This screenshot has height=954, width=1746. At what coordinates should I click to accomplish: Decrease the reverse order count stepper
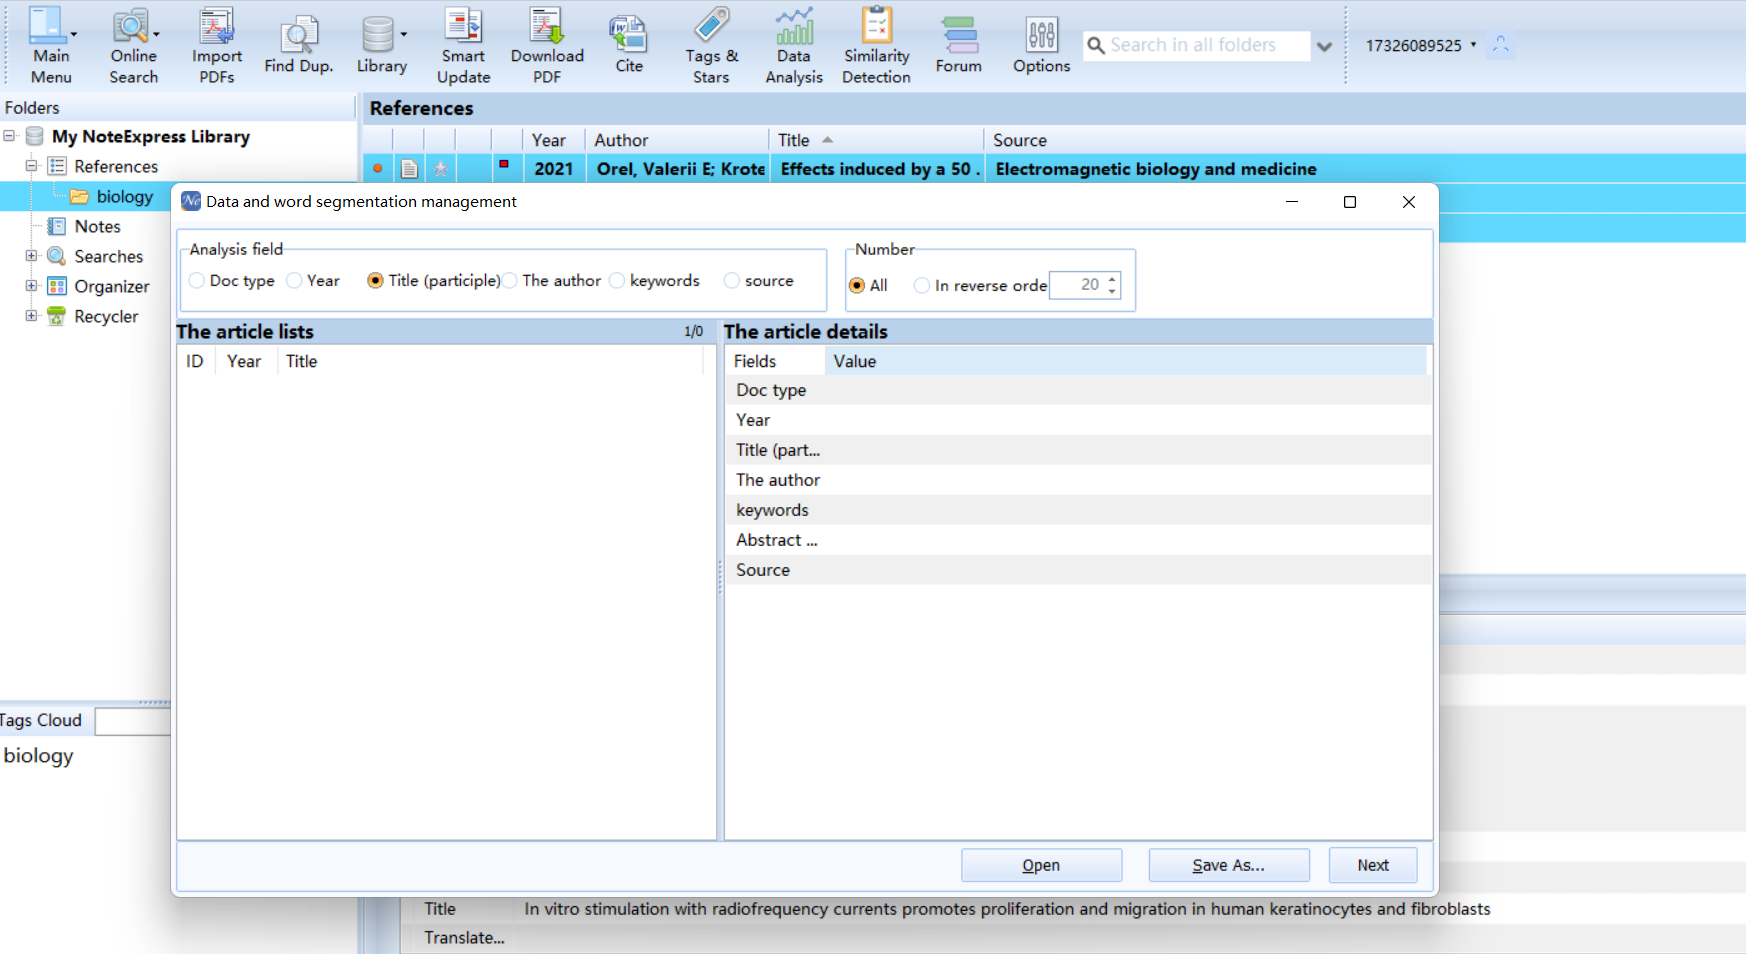pyautogui.click(x=1112, y=292)
